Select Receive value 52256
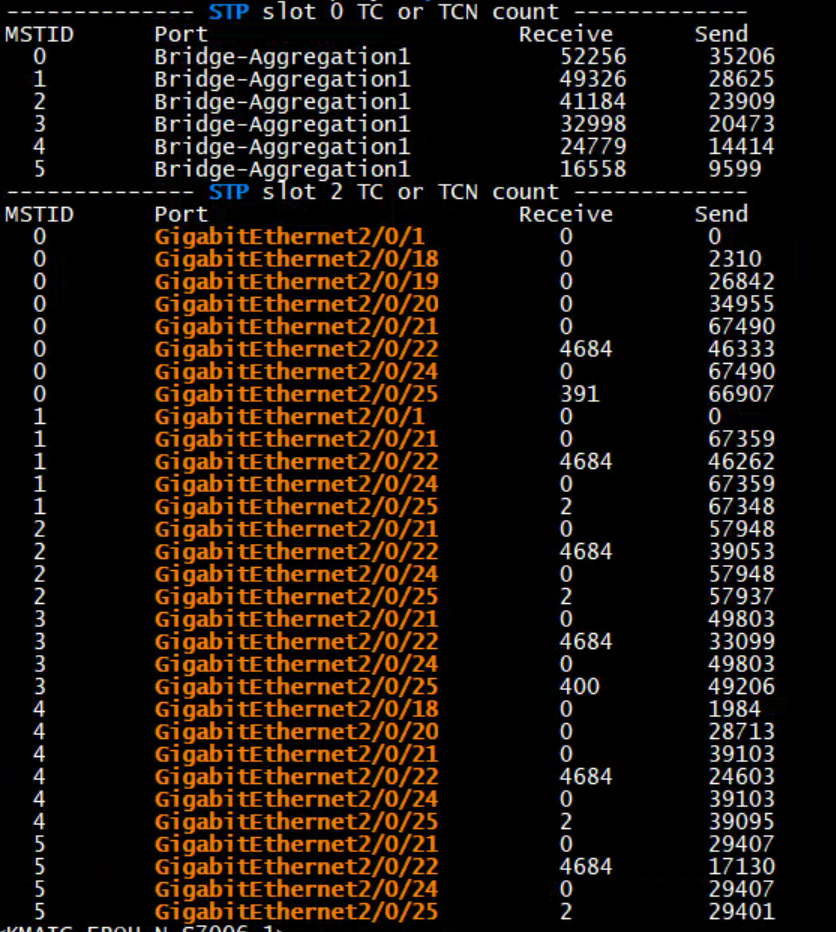This screenshot has height=932, width=836. (593, 57)
